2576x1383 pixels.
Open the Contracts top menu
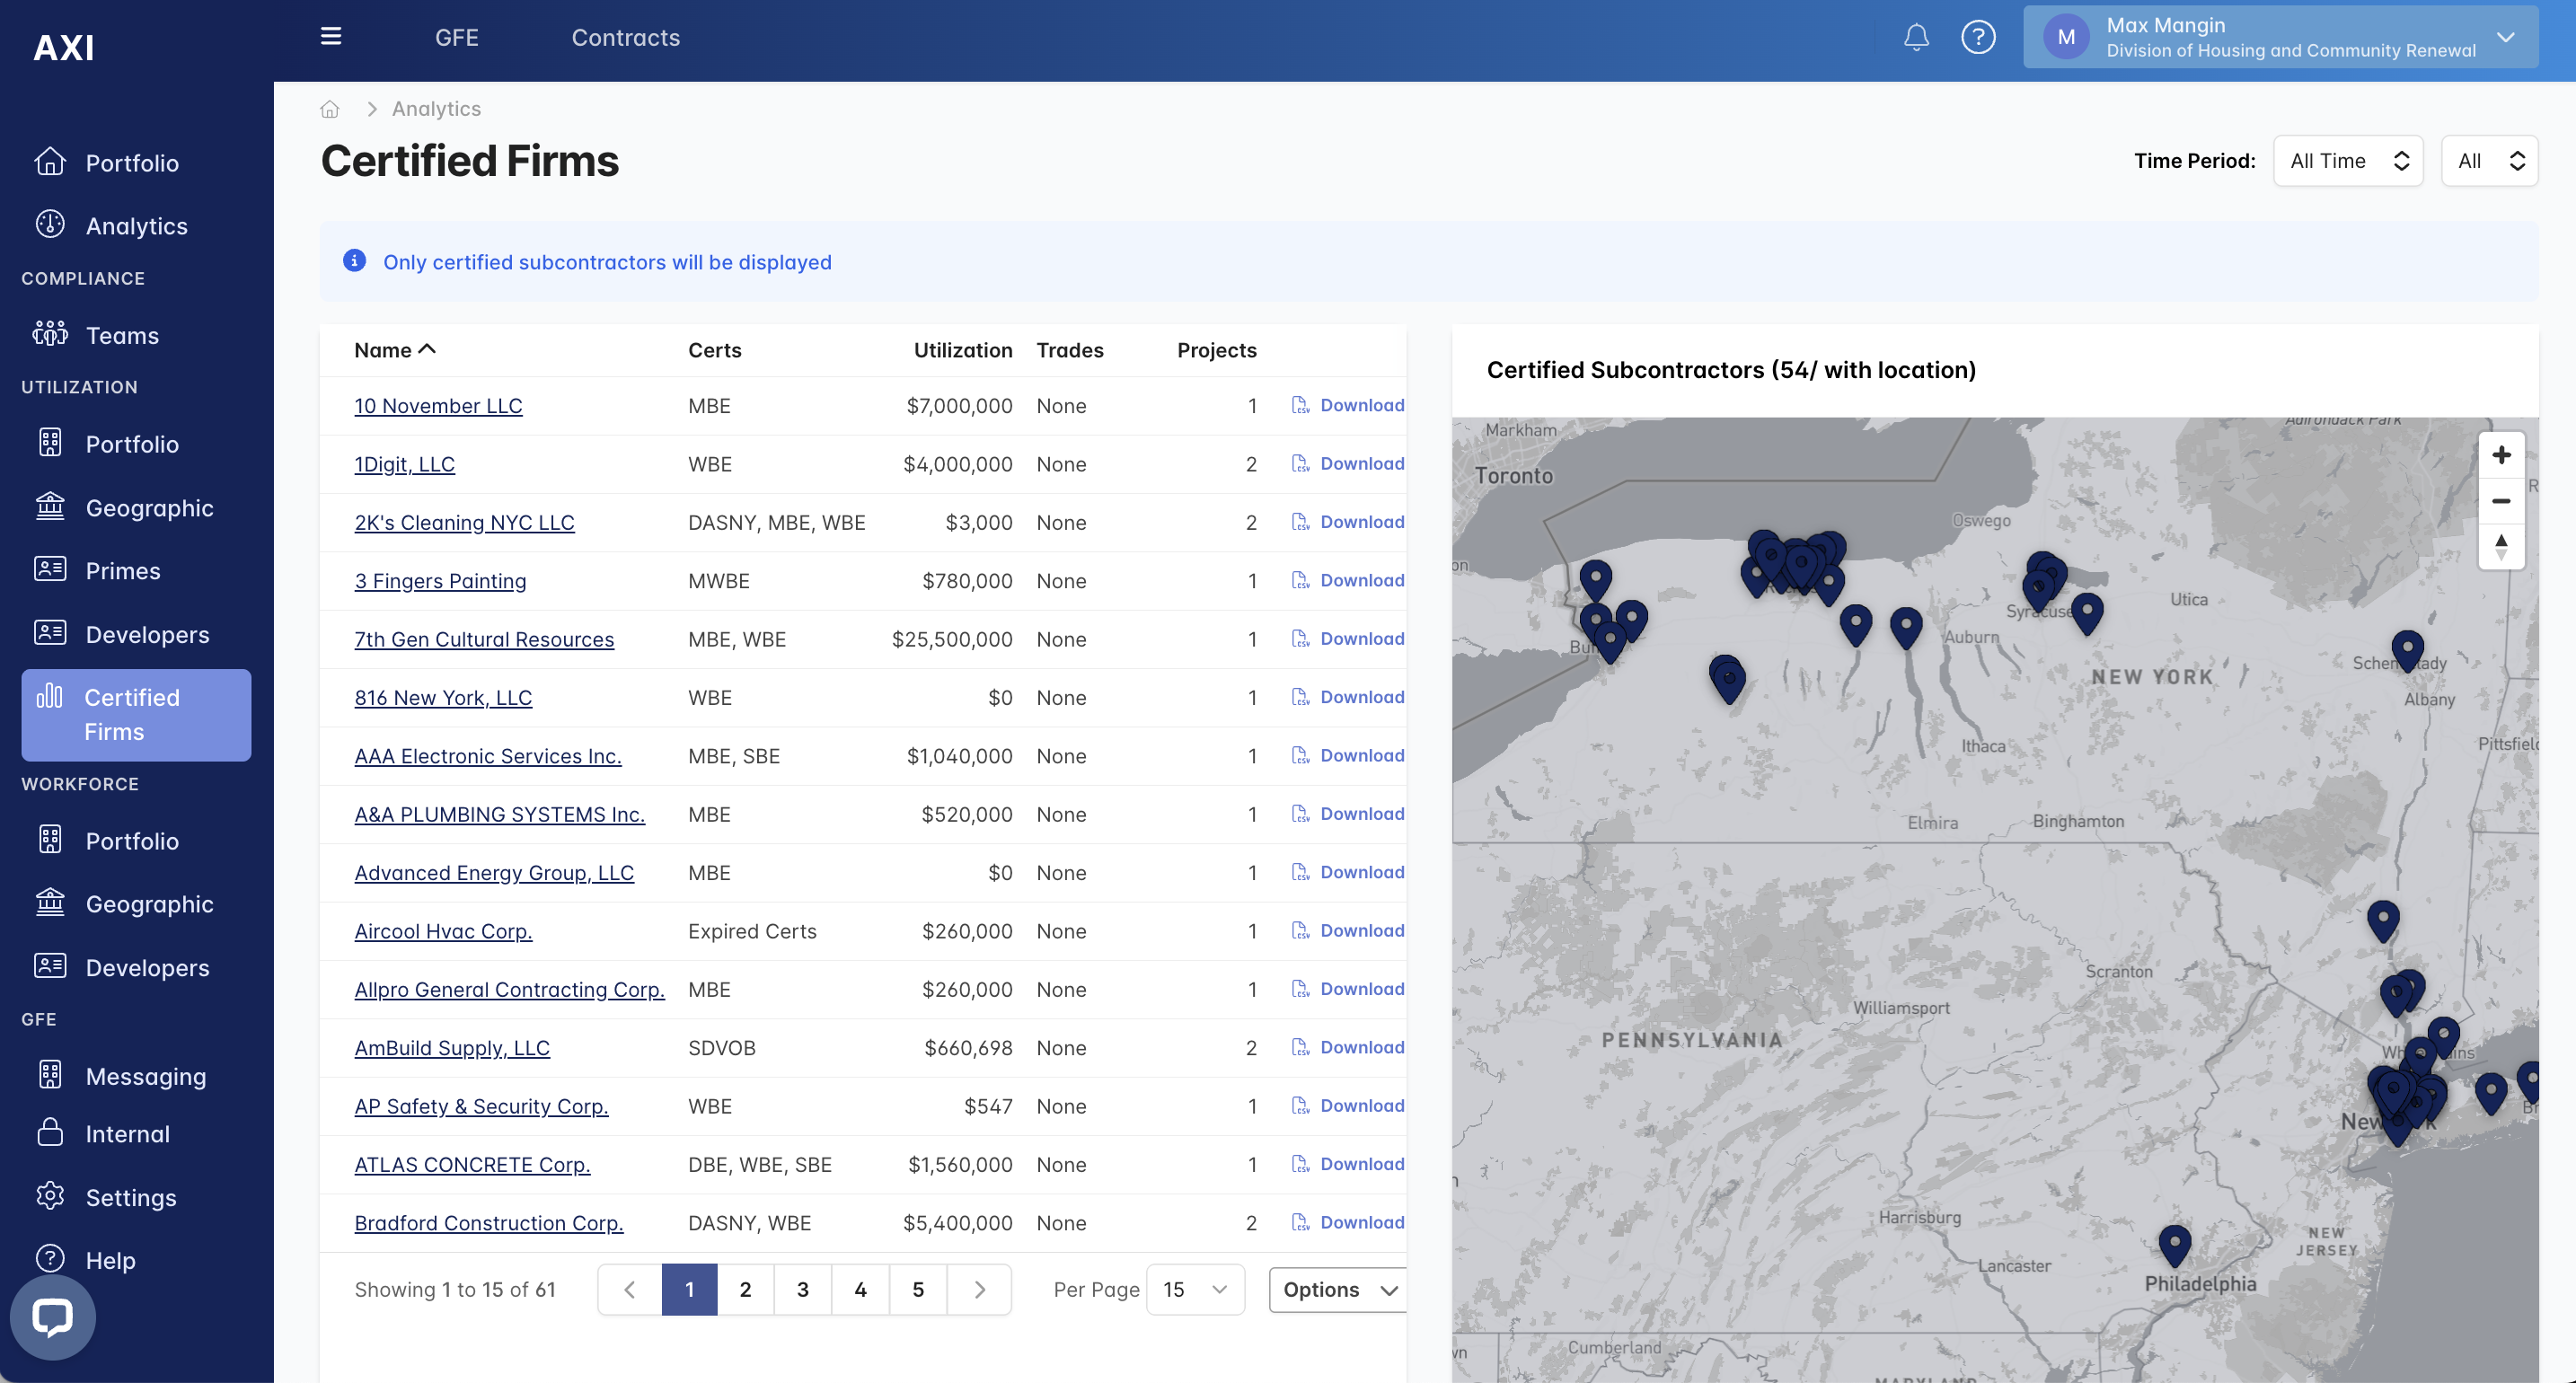625,37
